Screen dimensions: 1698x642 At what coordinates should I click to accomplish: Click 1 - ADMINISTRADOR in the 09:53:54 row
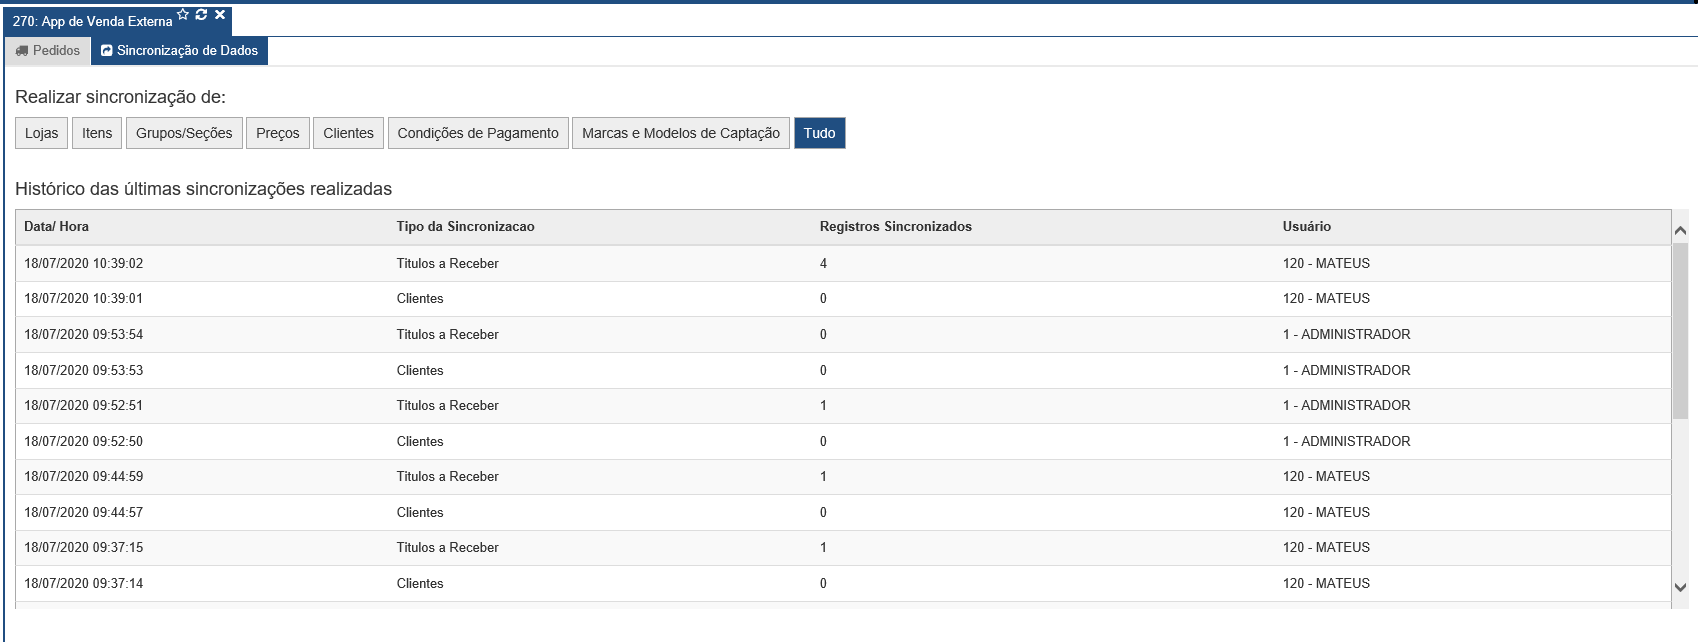[x=1346, y=335]
